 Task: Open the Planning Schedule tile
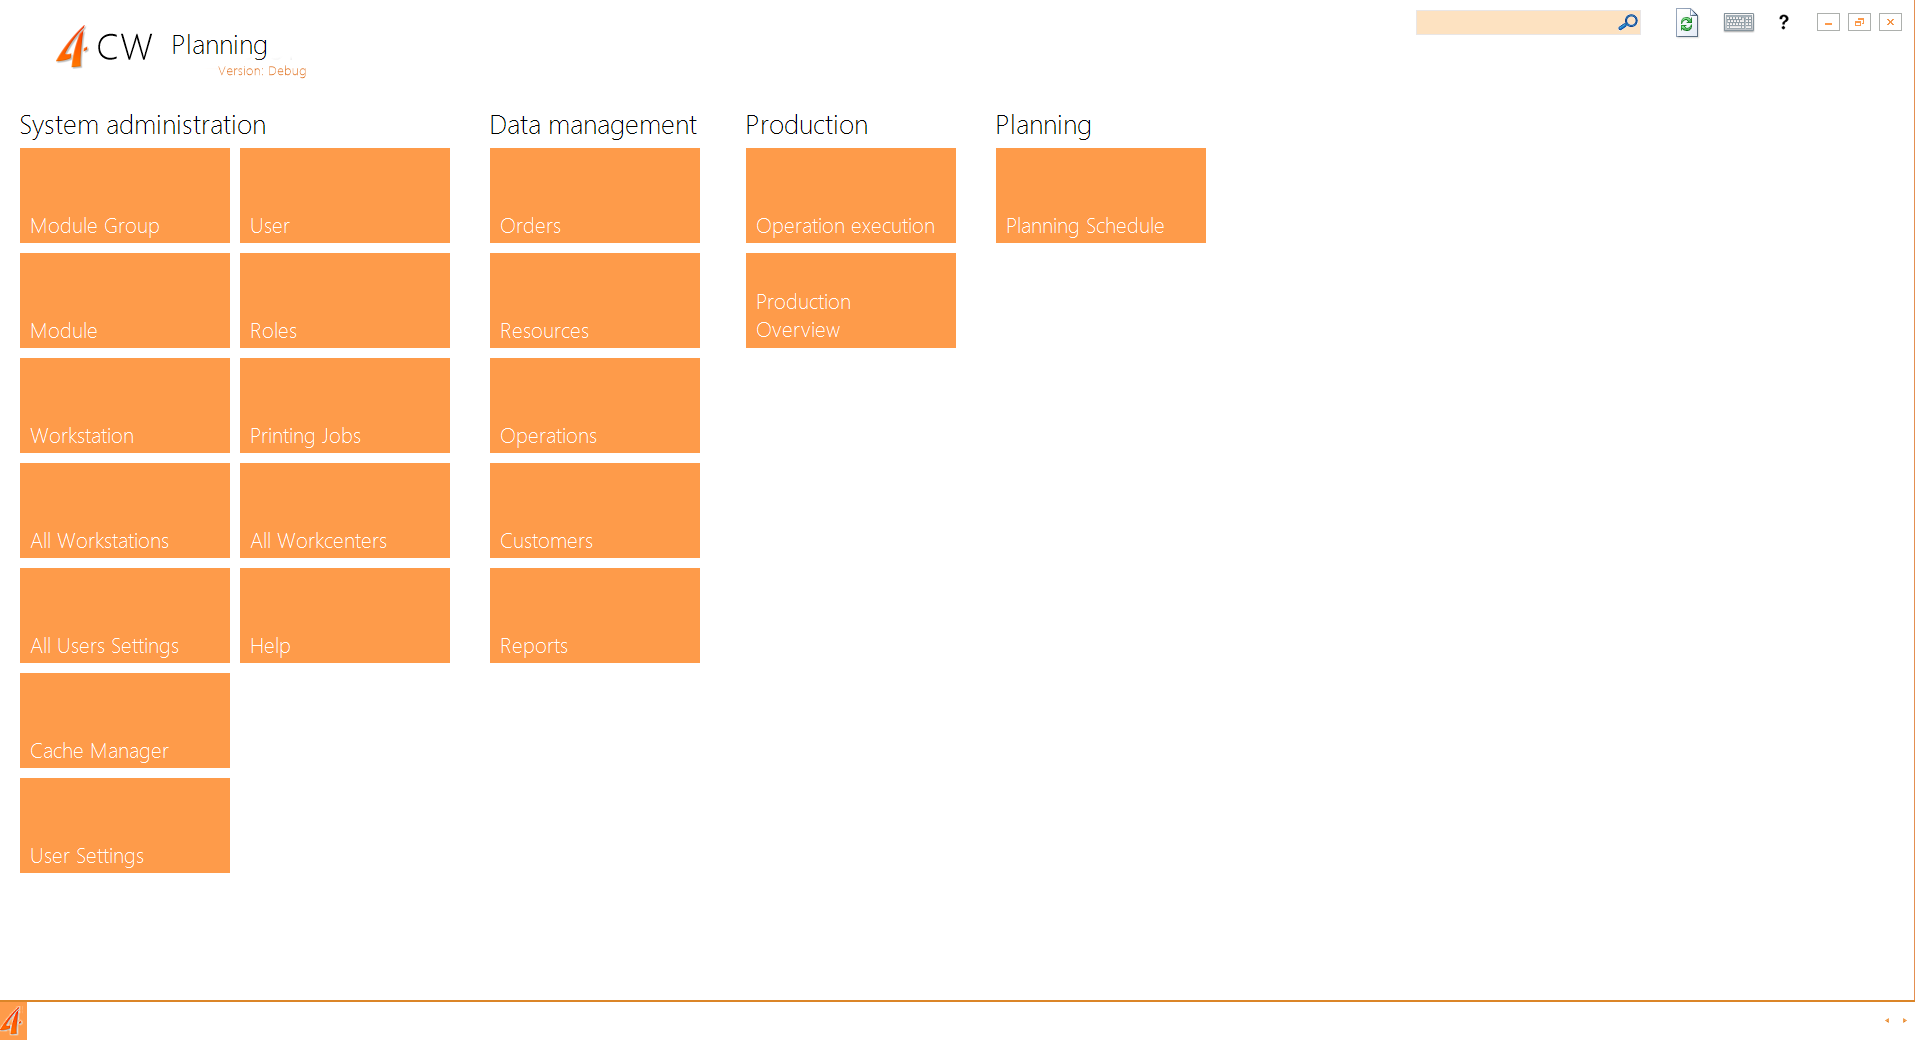pyautogui.click(x=1100, y=196)
